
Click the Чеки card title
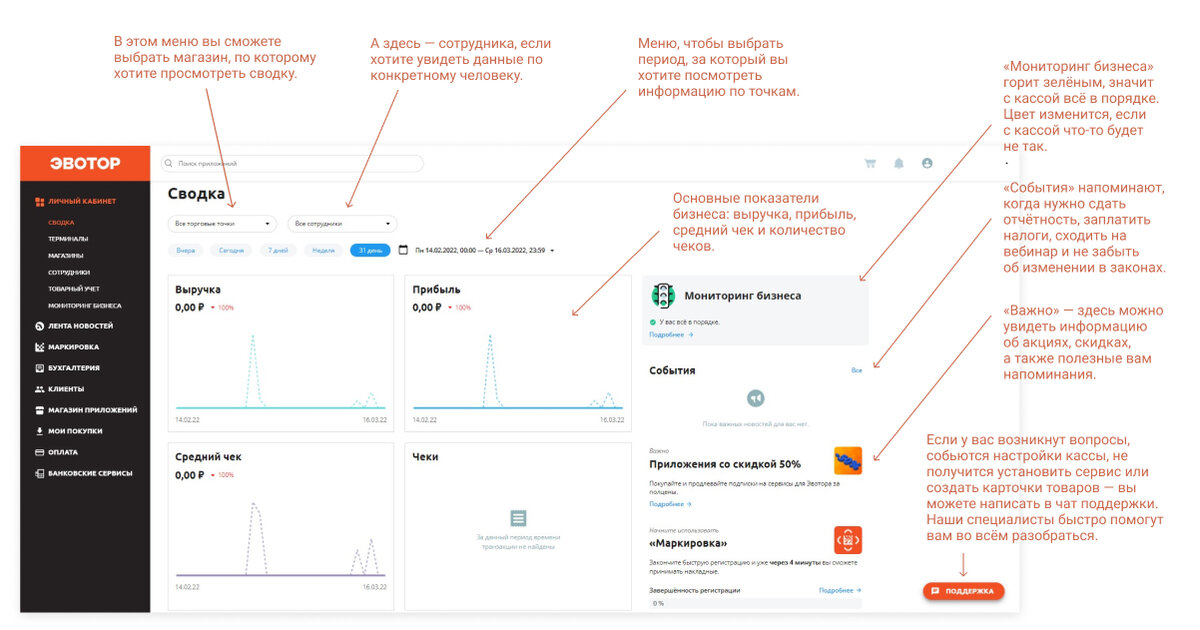point(425,457)
